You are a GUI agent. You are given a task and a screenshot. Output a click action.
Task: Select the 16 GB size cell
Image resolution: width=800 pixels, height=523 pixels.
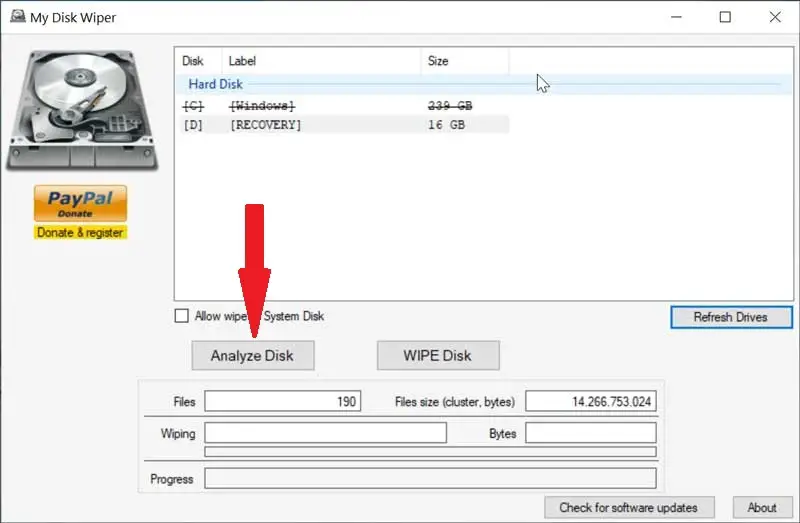pyautogui.click(x=446, y=125)
